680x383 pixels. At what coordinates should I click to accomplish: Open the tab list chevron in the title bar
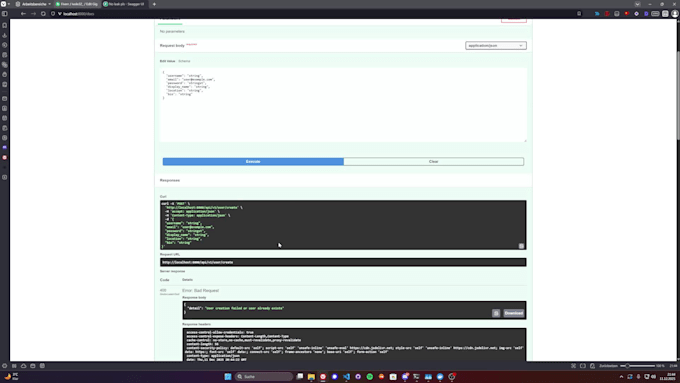(637, 4)
